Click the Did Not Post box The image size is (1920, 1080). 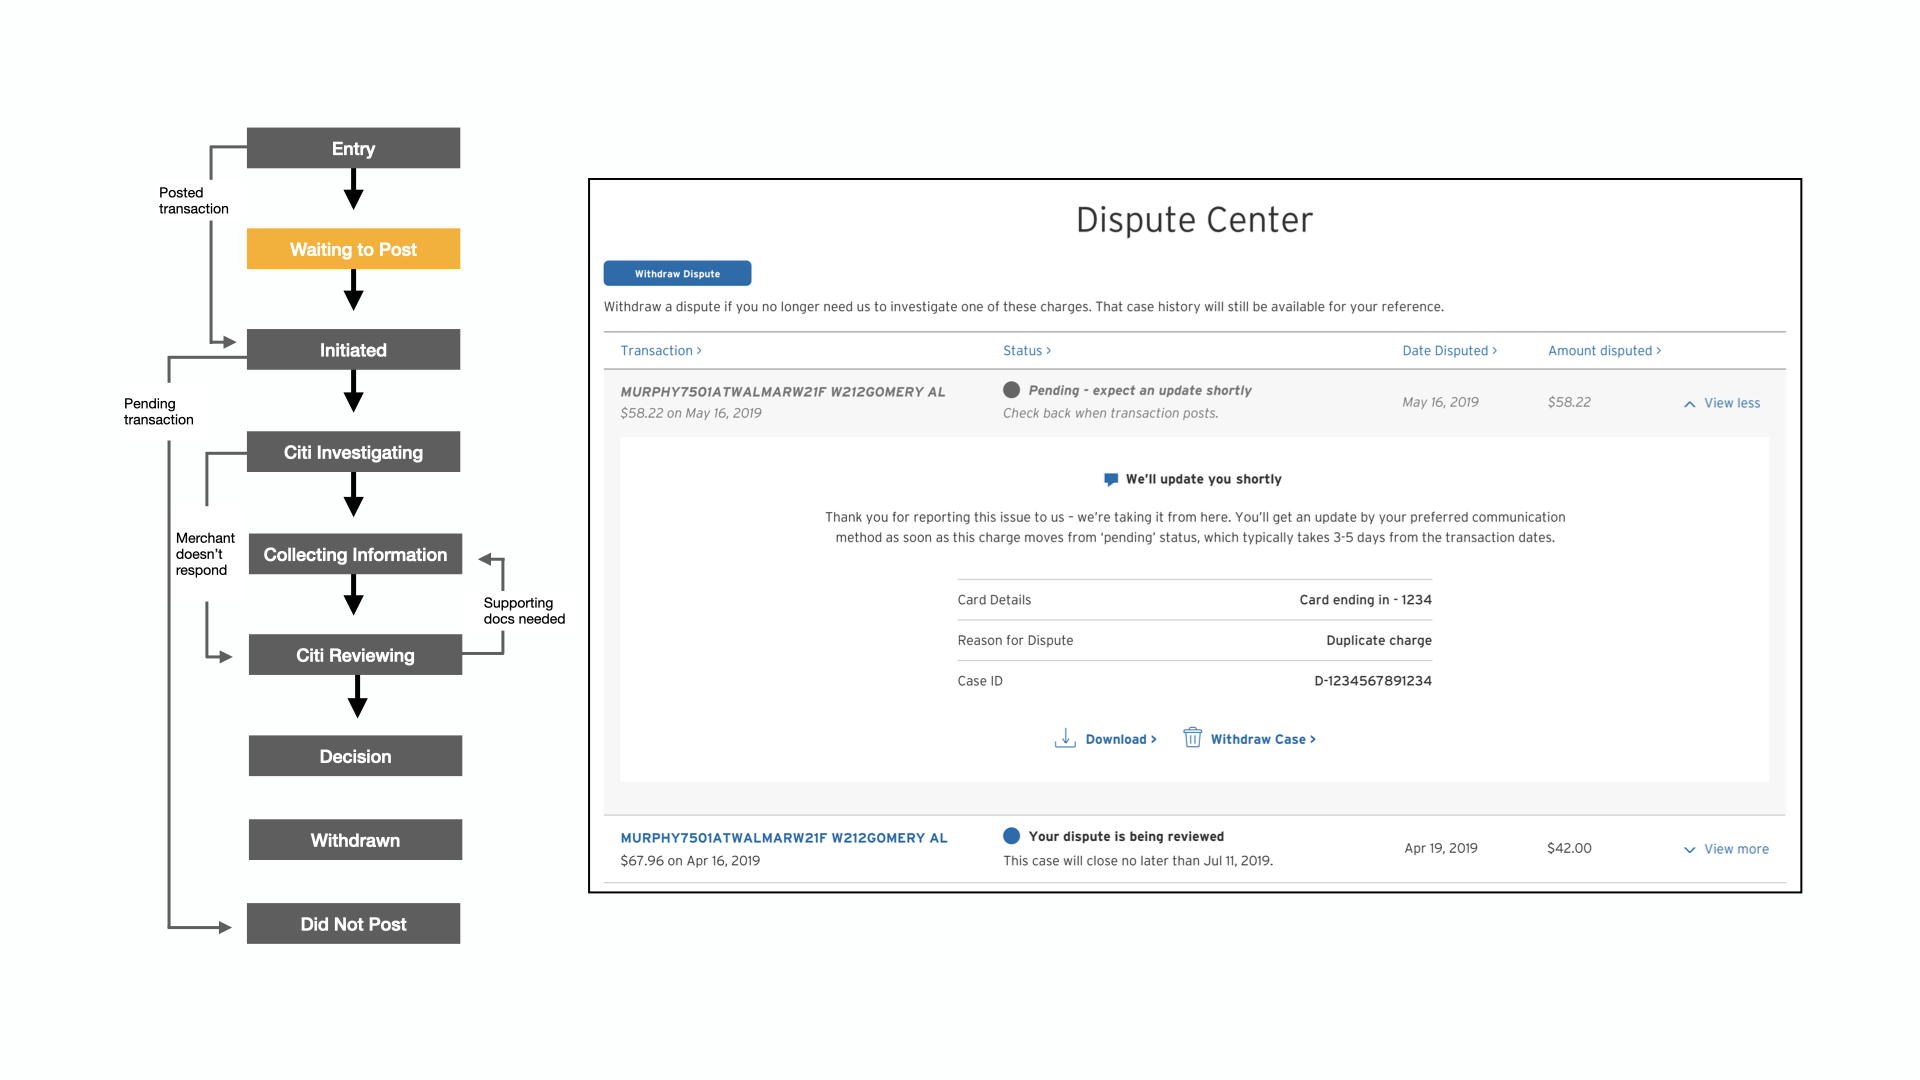pos(353,924)
